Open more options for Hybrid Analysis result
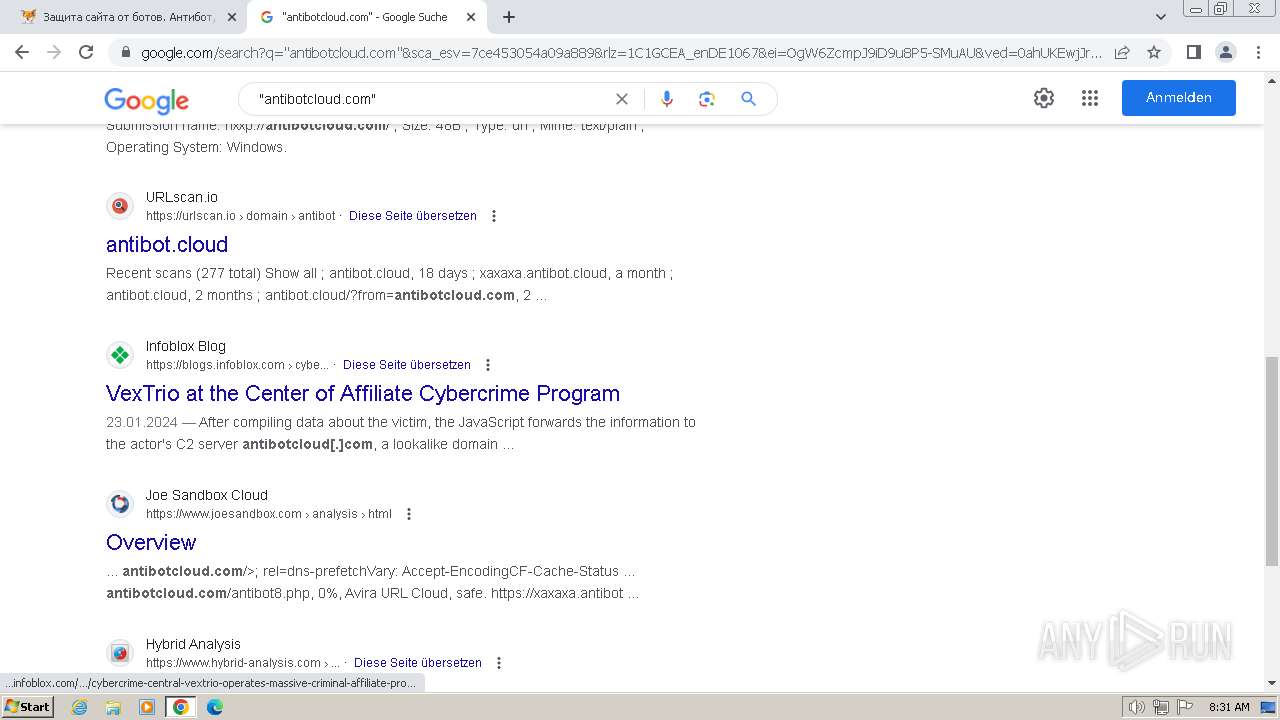Screen dimensions: 1280x720 click(499, 663)
